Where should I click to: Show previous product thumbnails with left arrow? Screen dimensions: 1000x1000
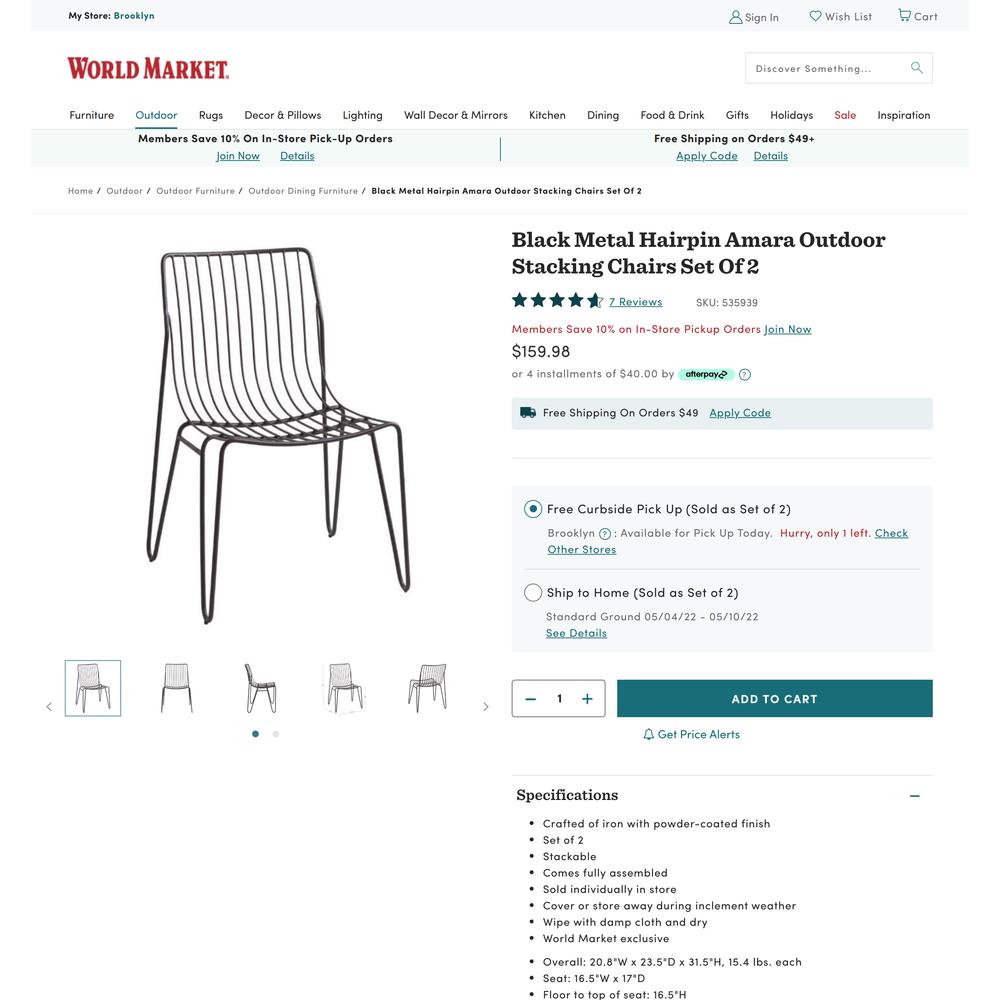point(49,707)
